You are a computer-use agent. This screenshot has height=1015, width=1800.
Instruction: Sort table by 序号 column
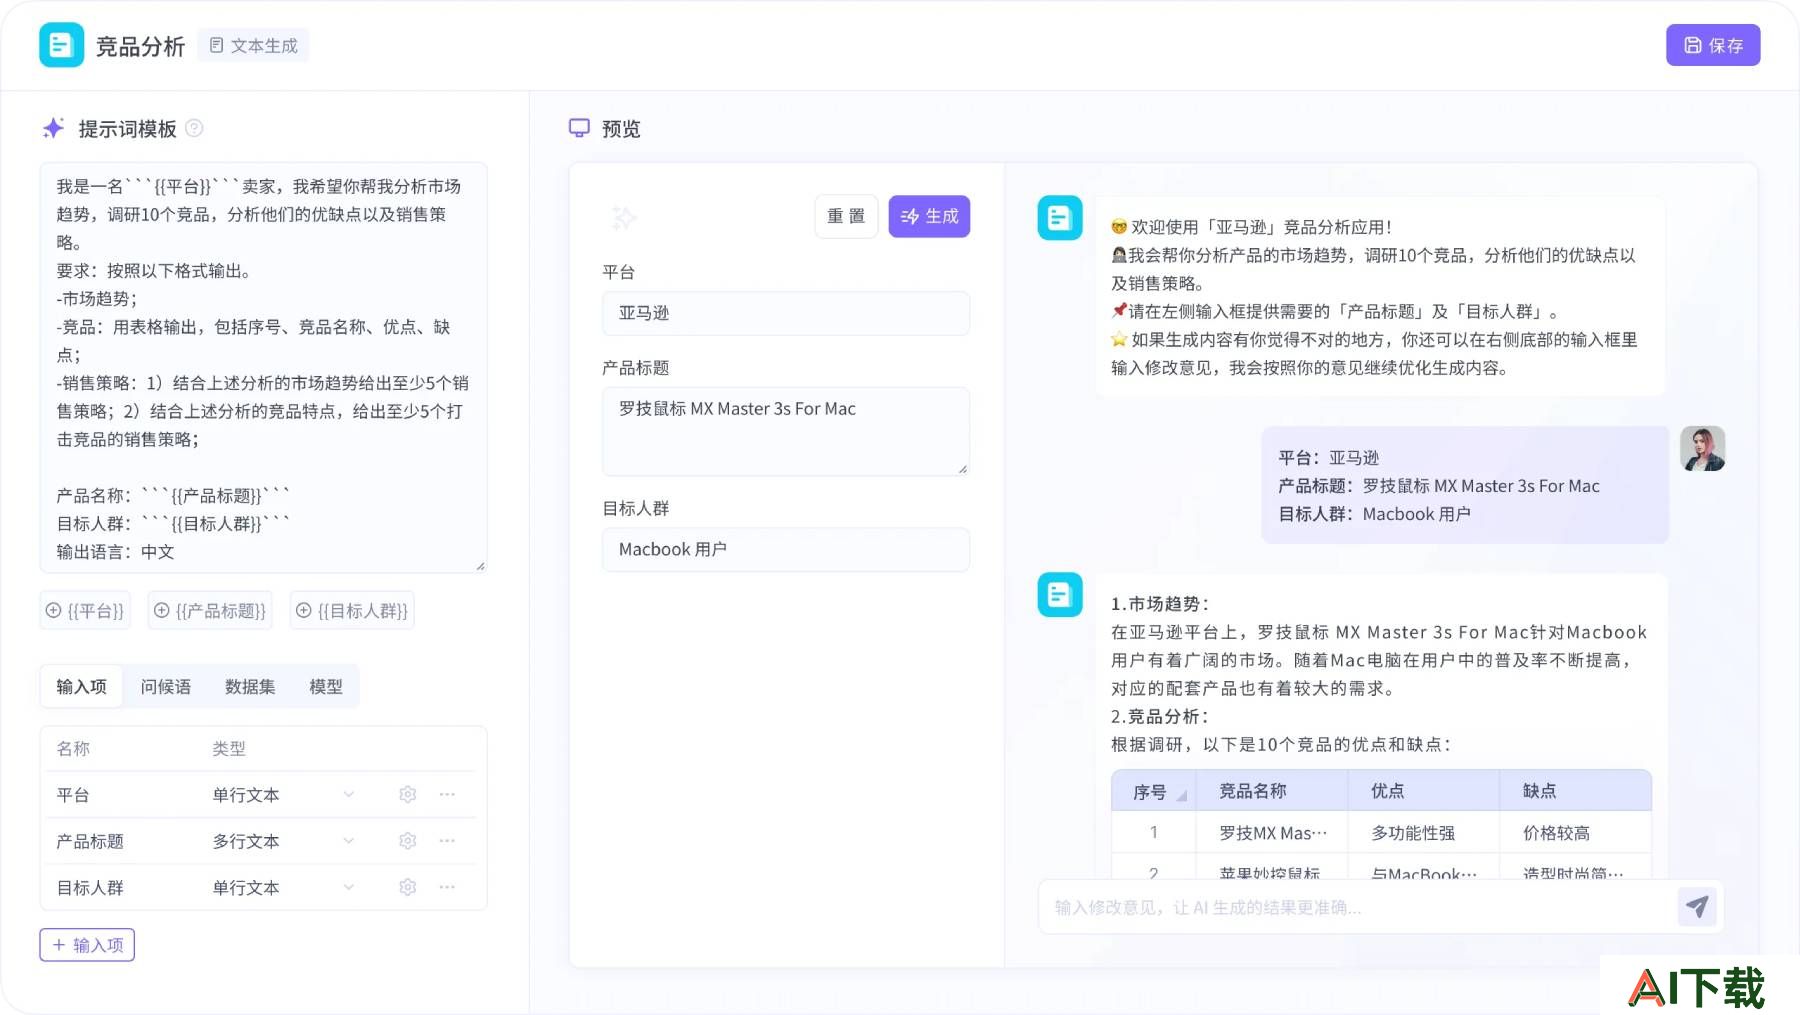tap(1182, 796)
